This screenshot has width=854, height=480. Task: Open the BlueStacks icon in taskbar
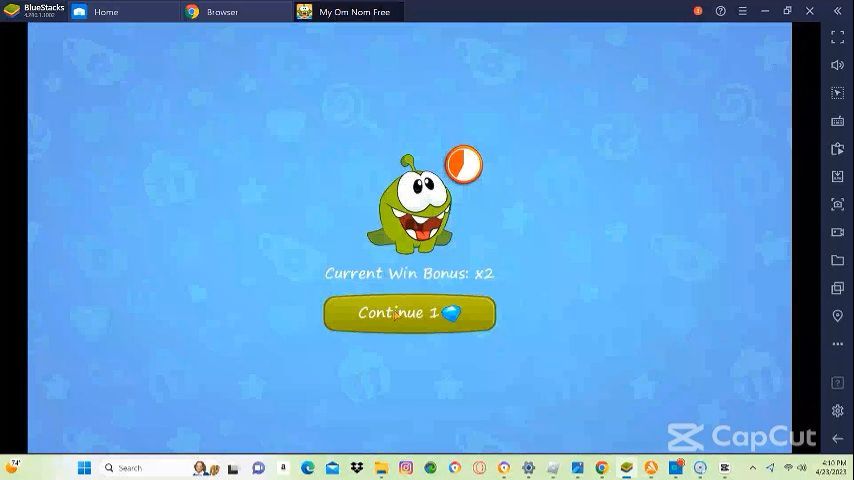[626, 467]
